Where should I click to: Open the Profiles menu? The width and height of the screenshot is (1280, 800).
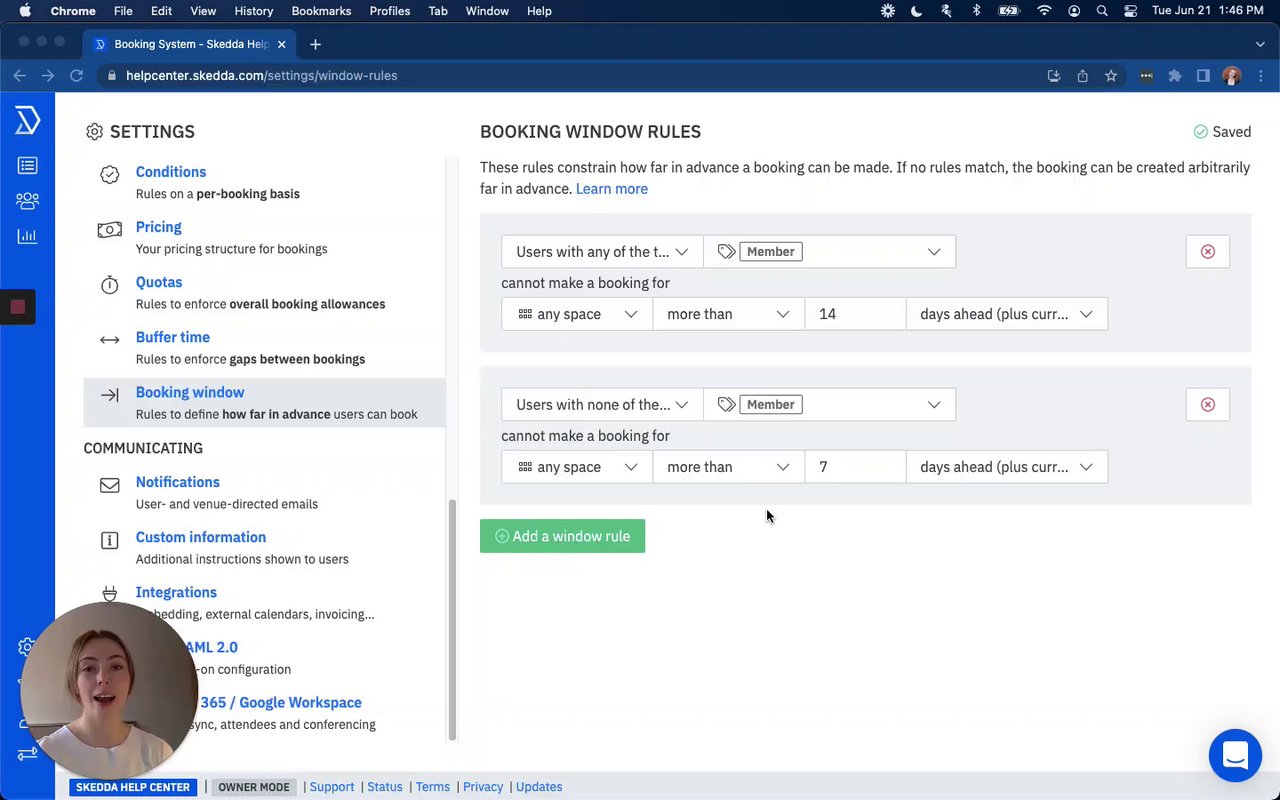(390, 11)
